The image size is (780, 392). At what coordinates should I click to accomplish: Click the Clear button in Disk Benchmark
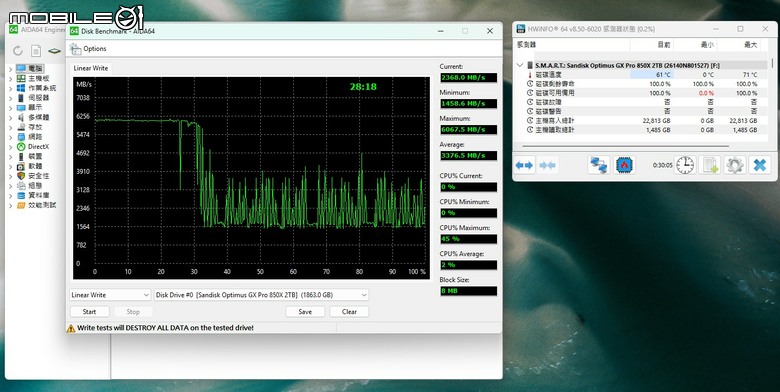[349, 312]
